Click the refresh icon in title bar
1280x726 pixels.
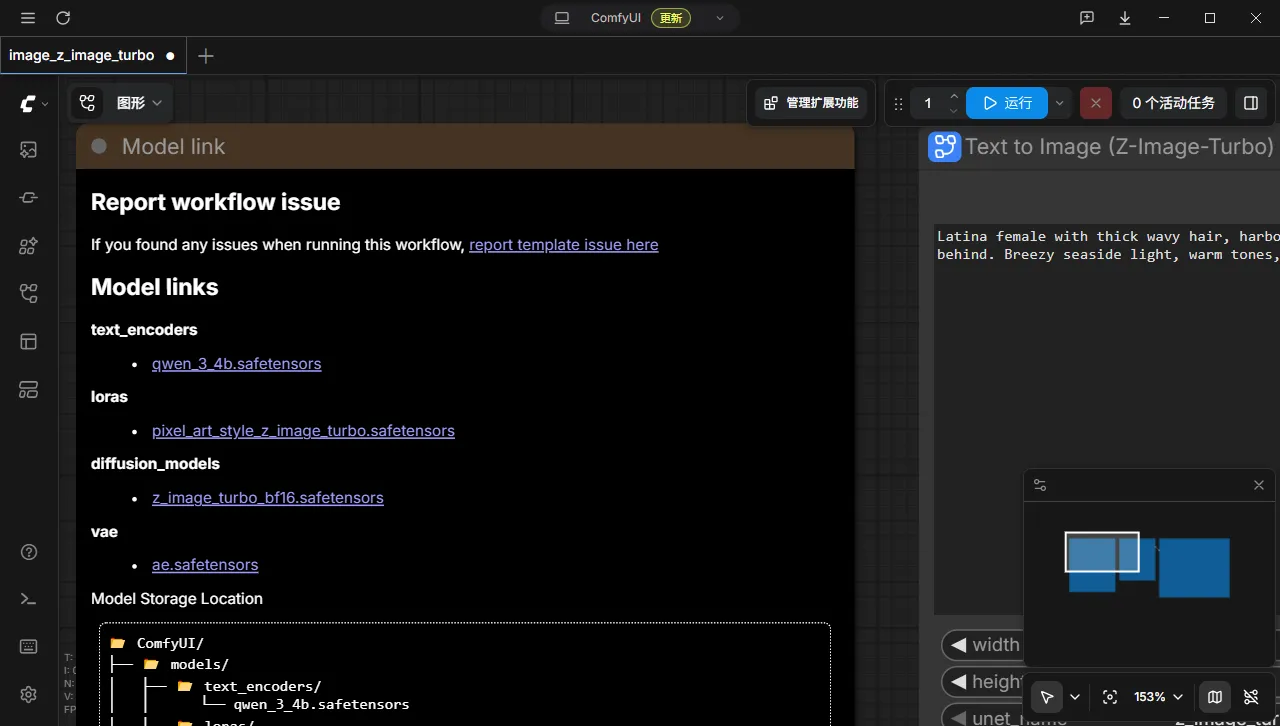tap(63, 18)
